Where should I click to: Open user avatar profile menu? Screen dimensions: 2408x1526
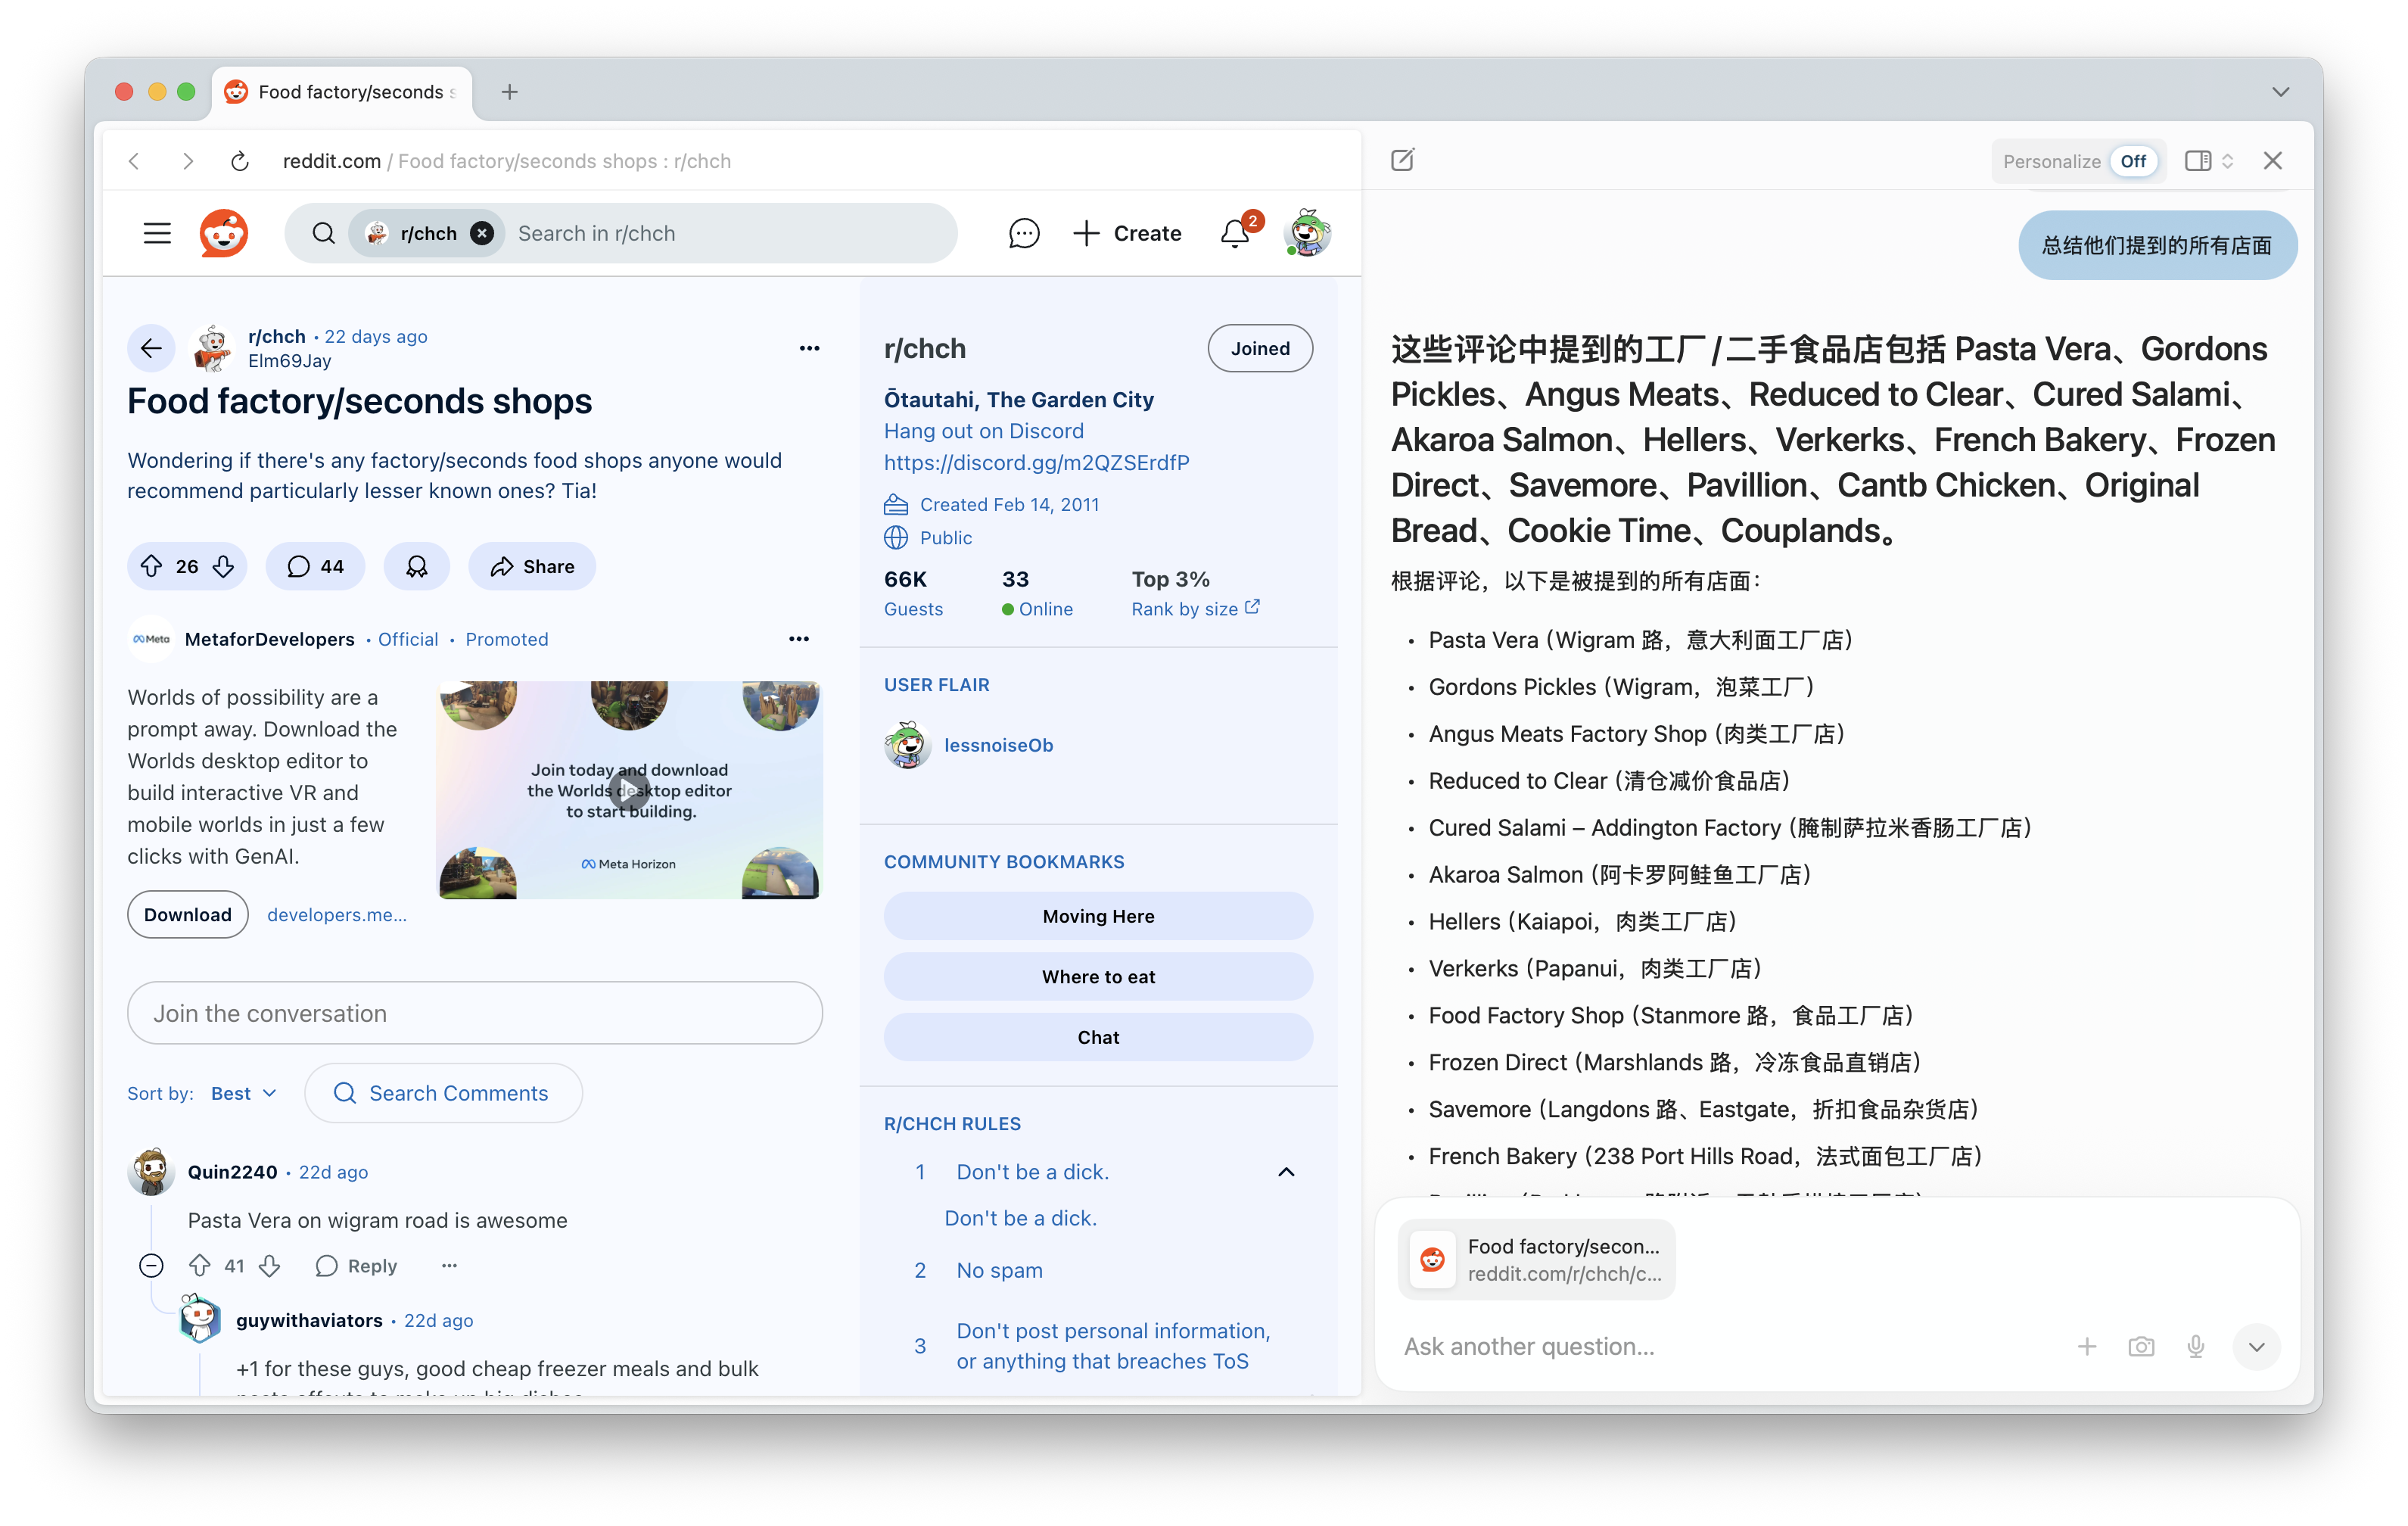click(x=1308, y=233)
